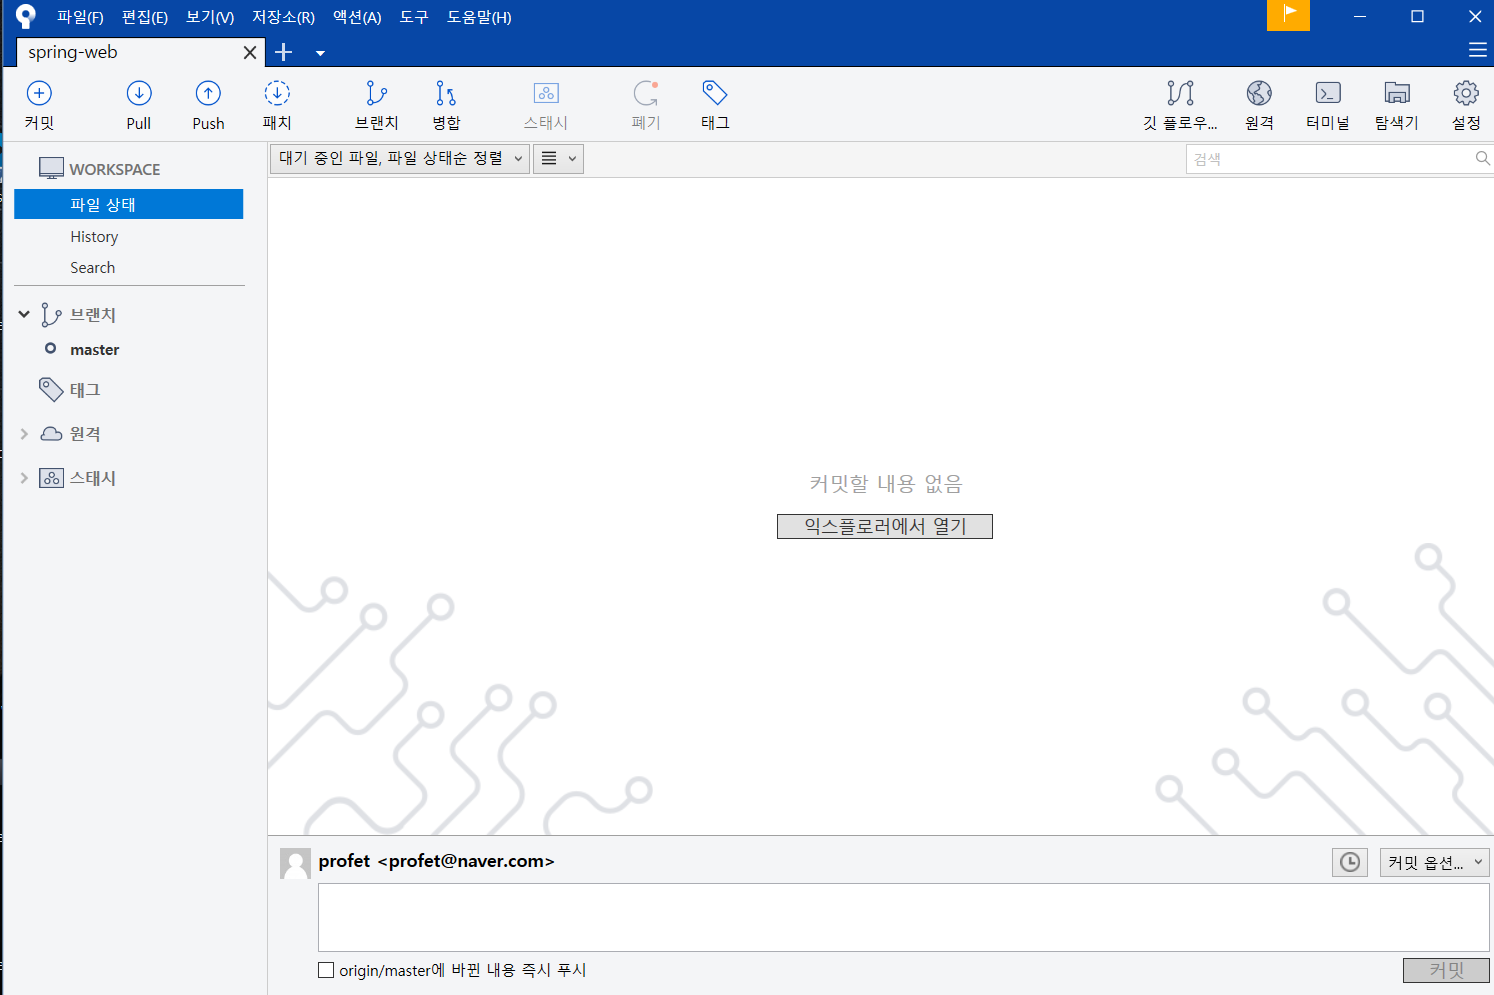Open the 저장소(R) menu
The height and width of the screenshot is (995, 1494).
click(283, 17)
